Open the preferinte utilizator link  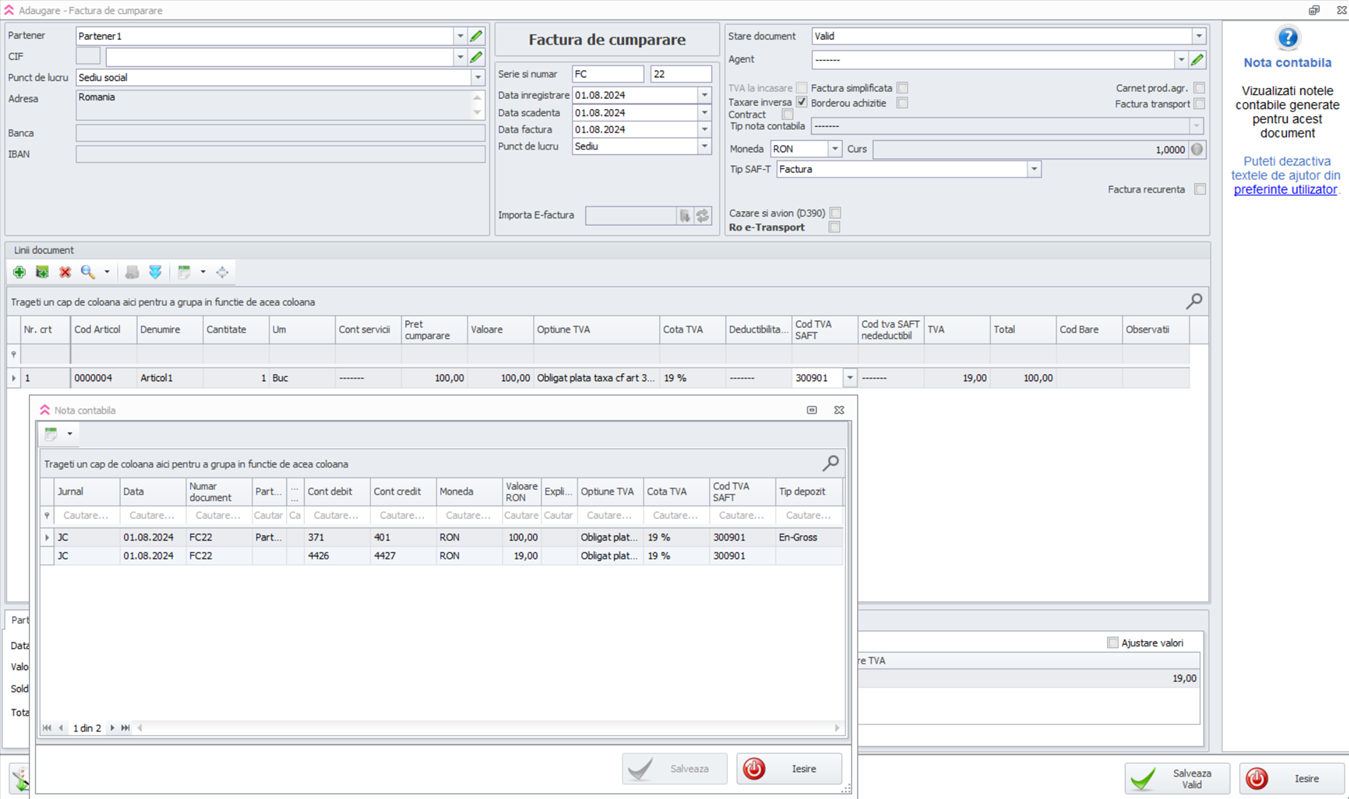point(1285,189)
